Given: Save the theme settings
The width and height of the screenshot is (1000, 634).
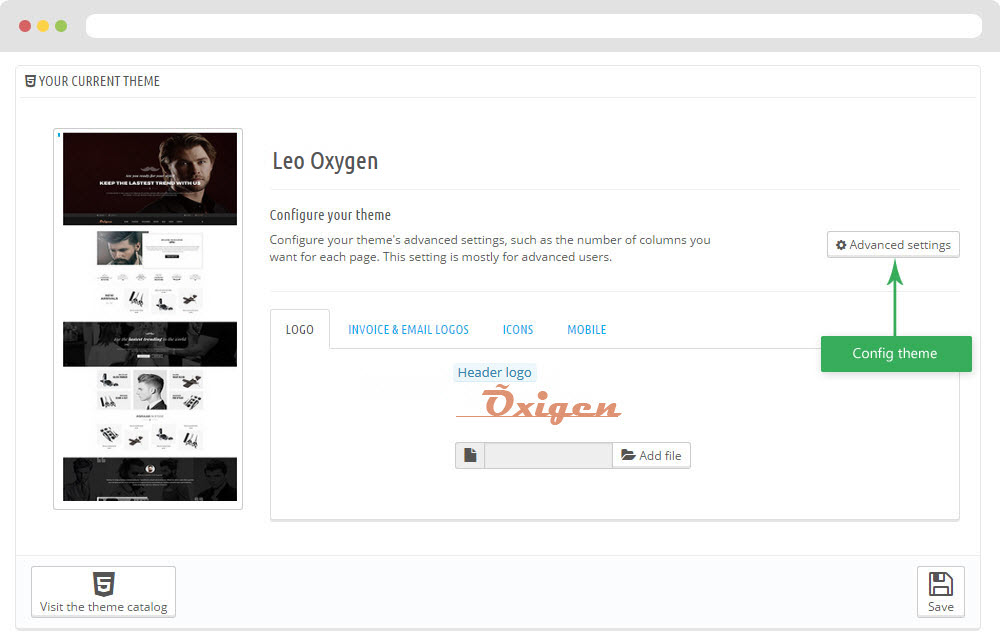Looking at the screenshot, I should point(941,592).
